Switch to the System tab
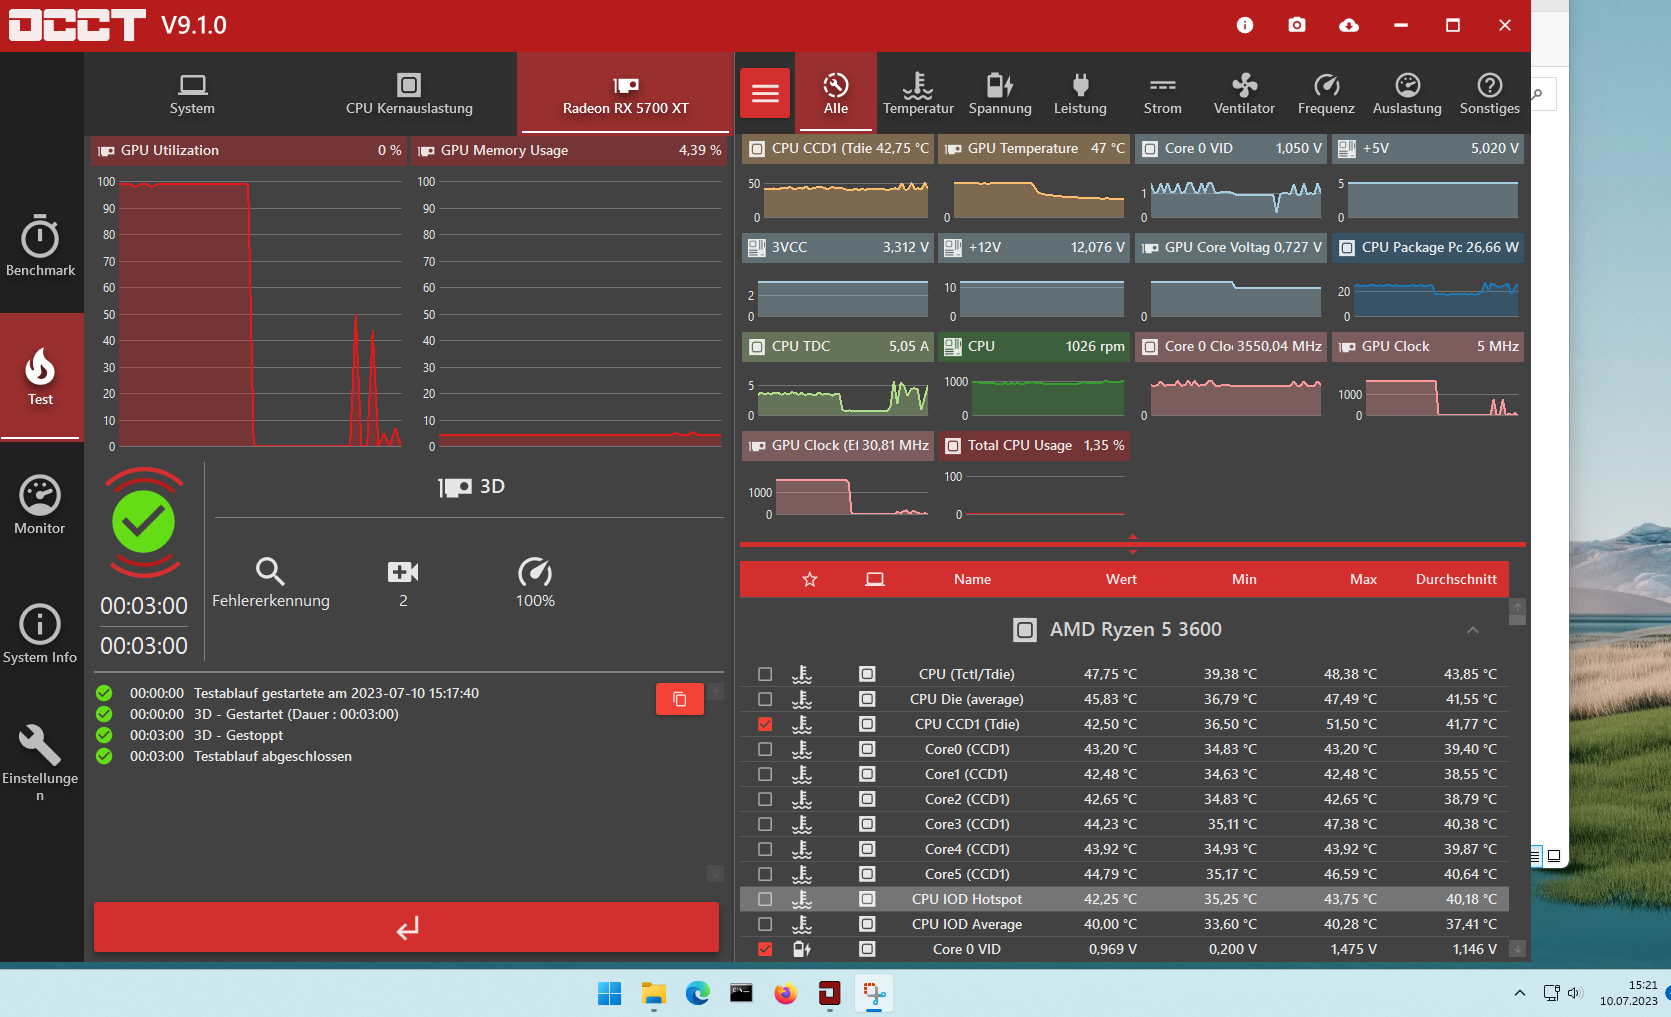This screenshot has height=1017, width=1671. (x=192, y=94)
